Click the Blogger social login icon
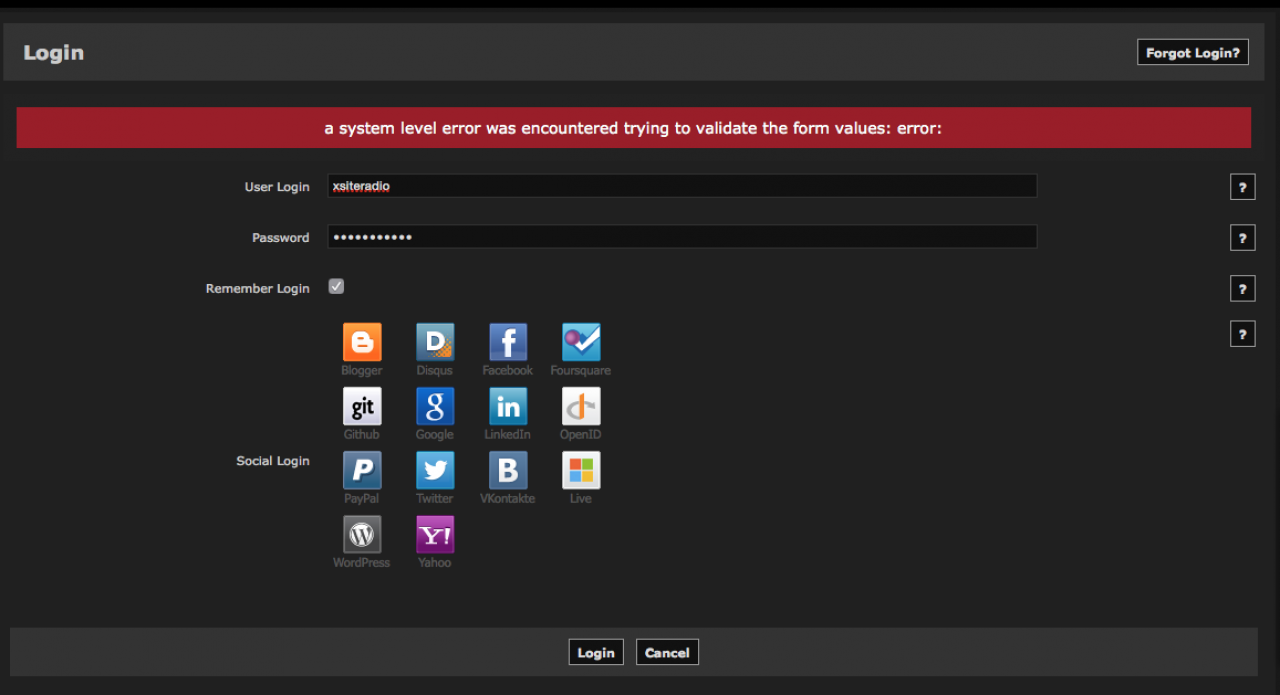This screenshot has height=695, width=1280. click(x=362, y=342)
